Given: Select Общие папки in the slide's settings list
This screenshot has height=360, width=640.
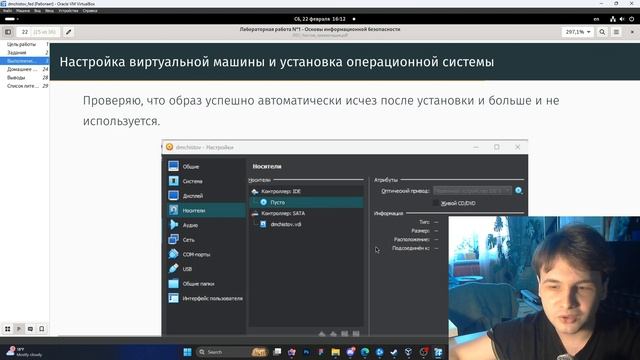Looking at the screenshot, I should (x=206, y=284).
